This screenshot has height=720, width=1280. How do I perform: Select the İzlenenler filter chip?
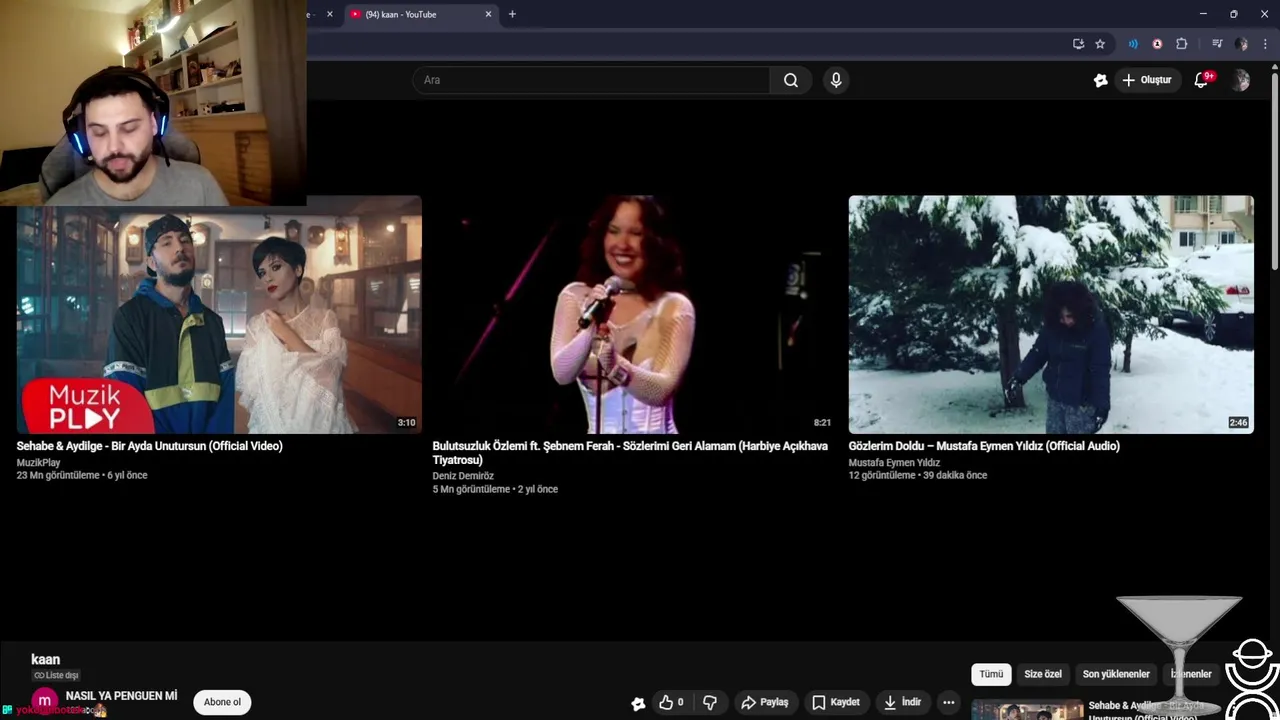(1191, 674)
